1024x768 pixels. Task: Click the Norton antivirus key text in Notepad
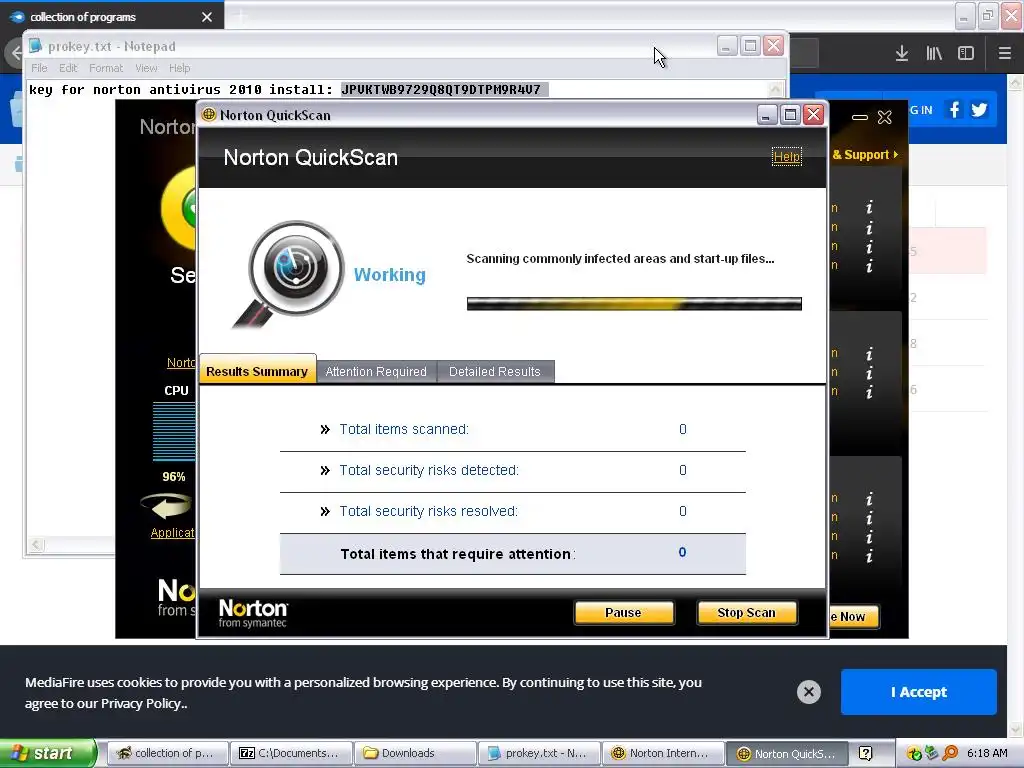coord(444,89)
